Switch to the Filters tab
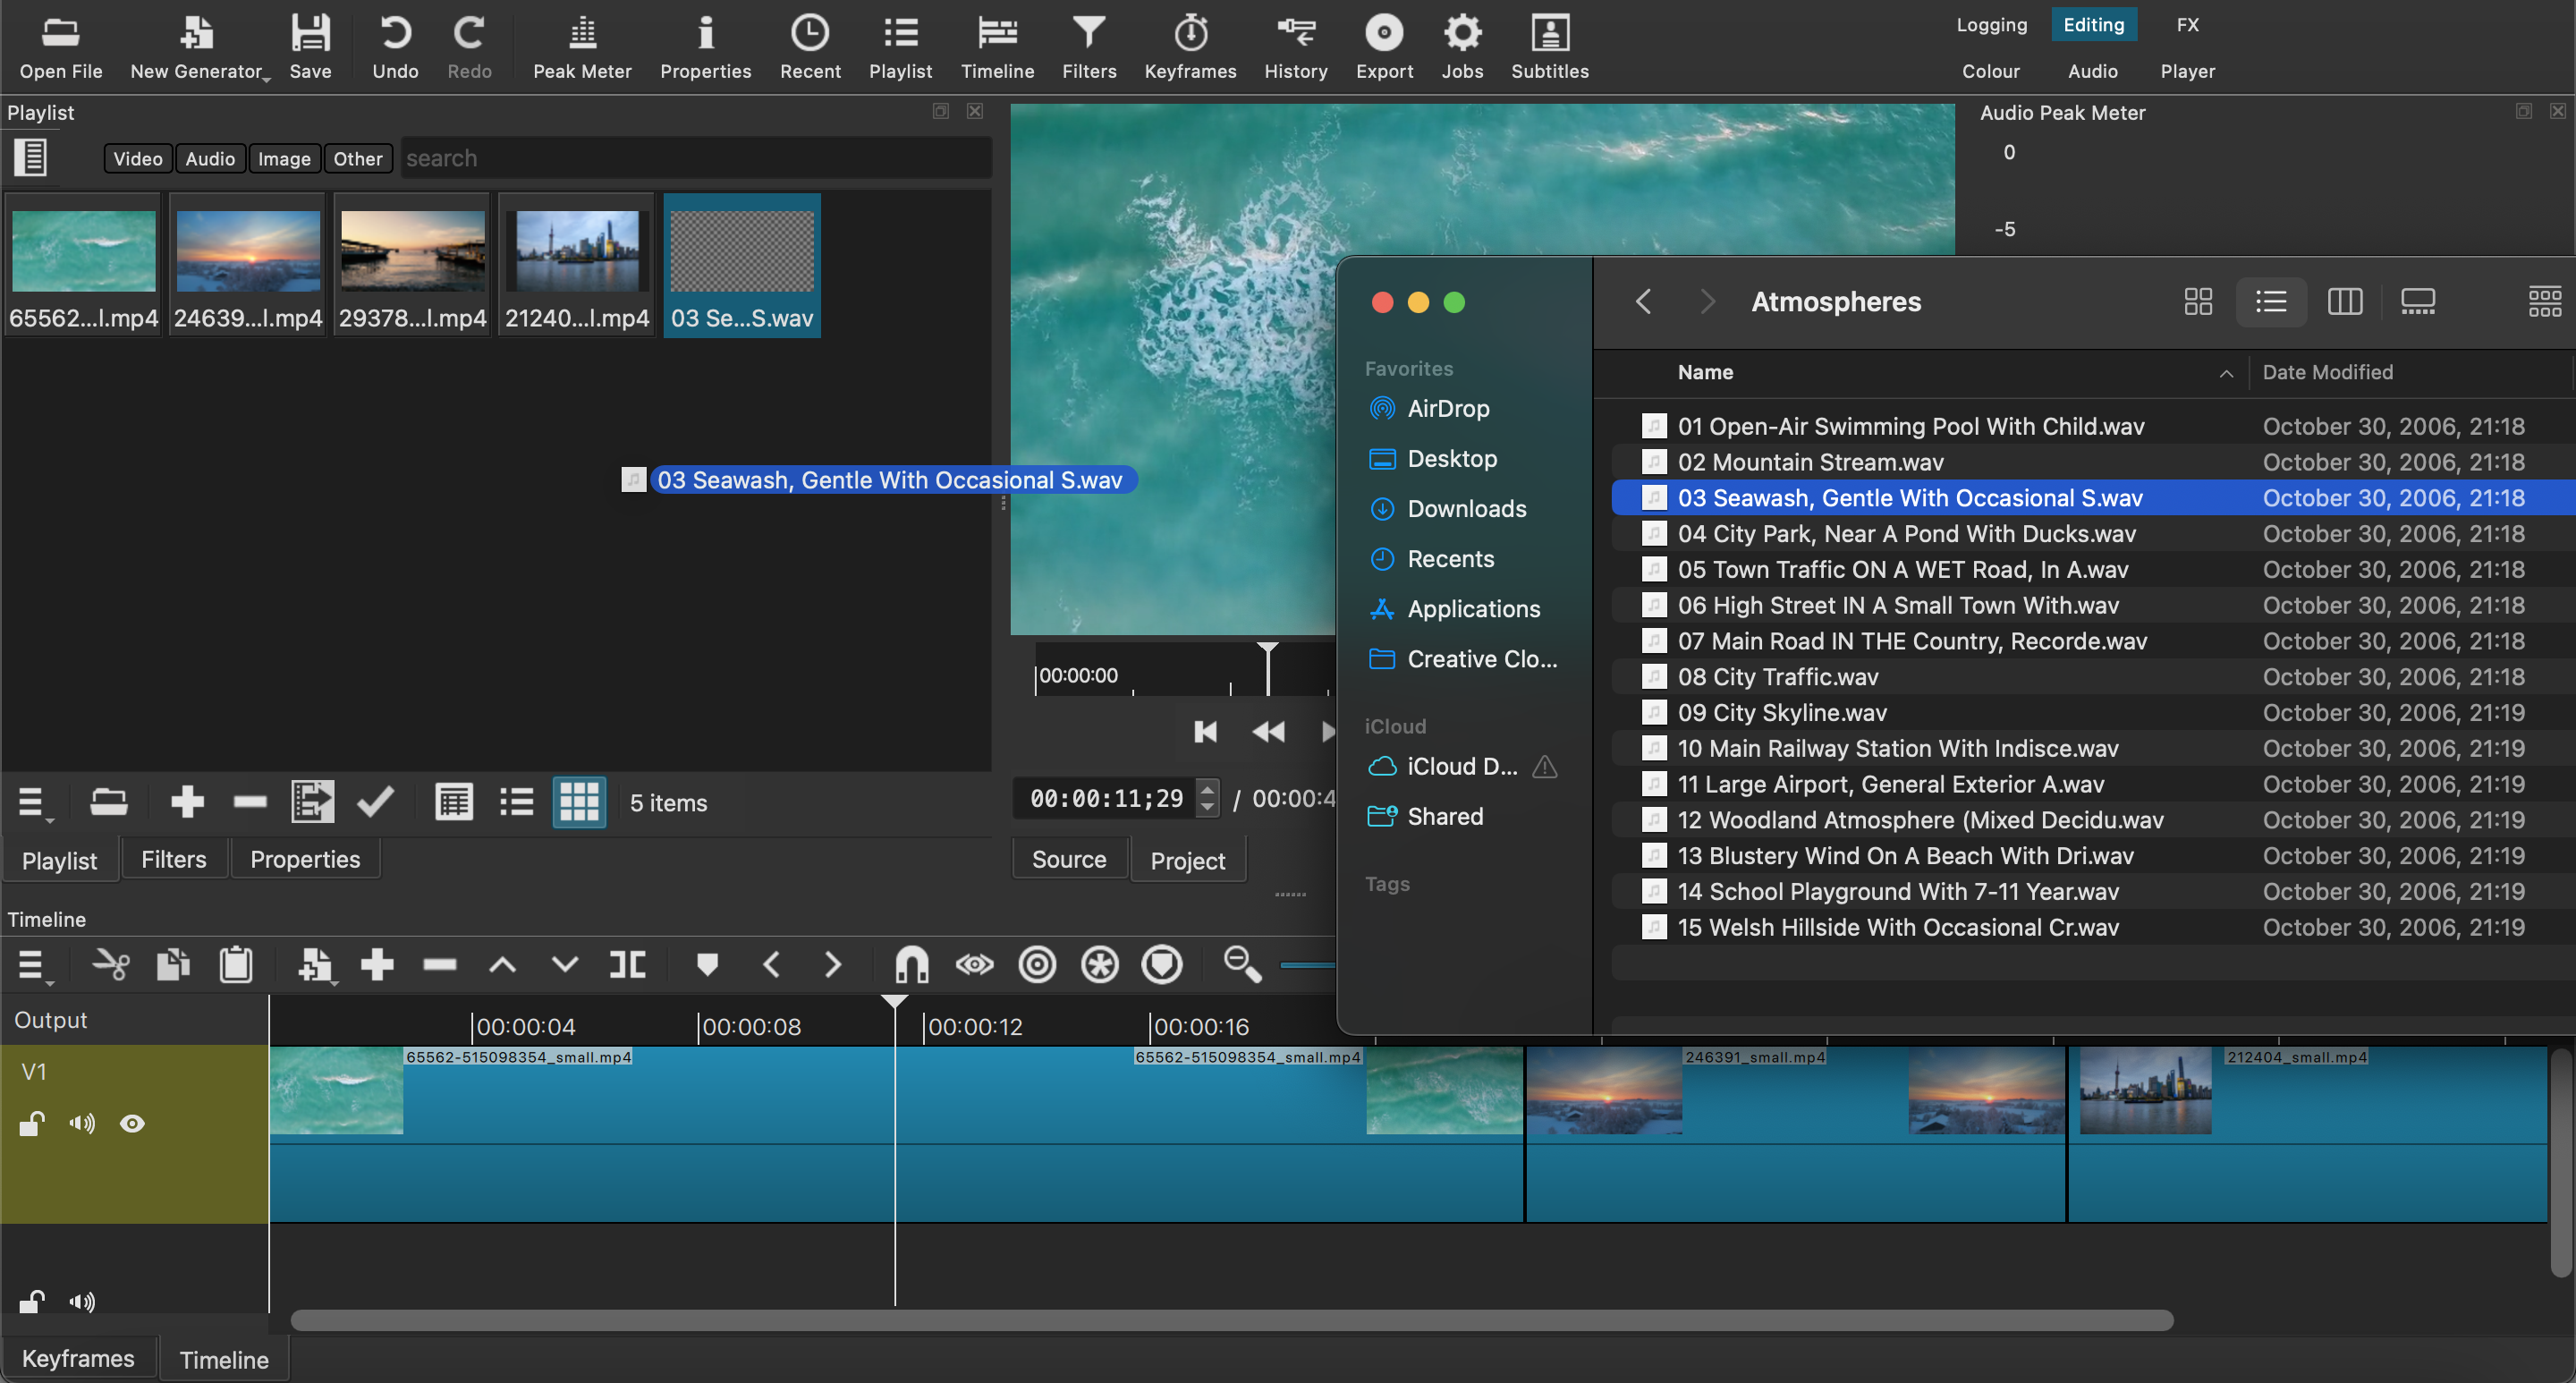 pyautogui.click(x=173, y=859)
